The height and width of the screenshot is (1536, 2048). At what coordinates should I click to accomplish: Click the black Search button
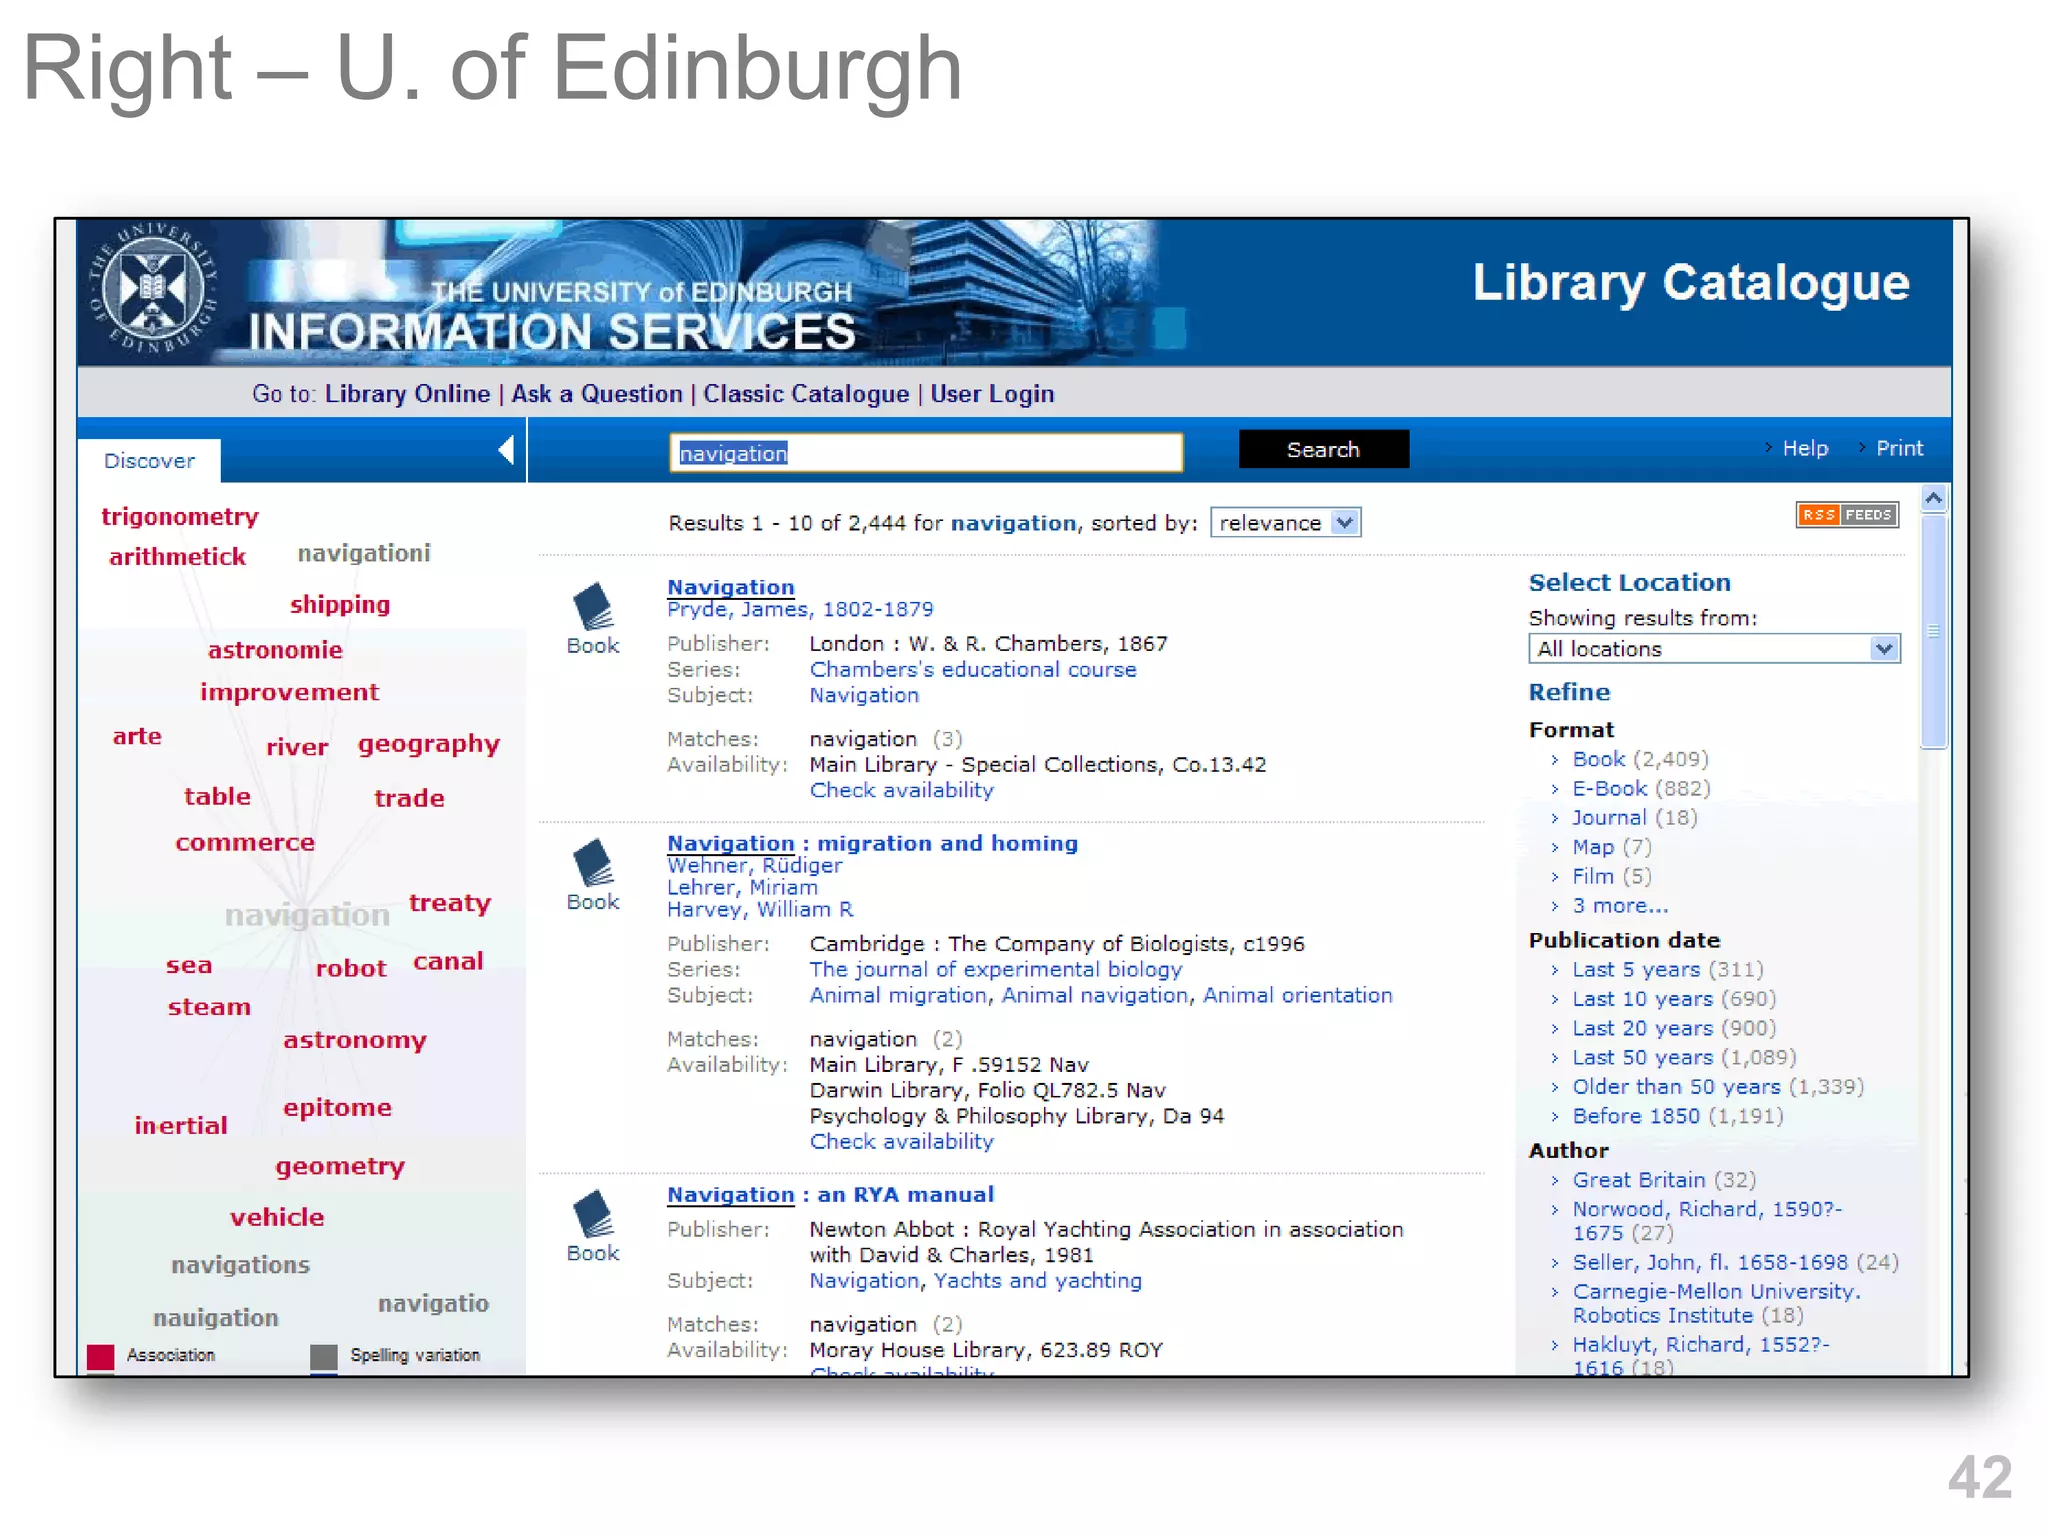pos(1324,449)
